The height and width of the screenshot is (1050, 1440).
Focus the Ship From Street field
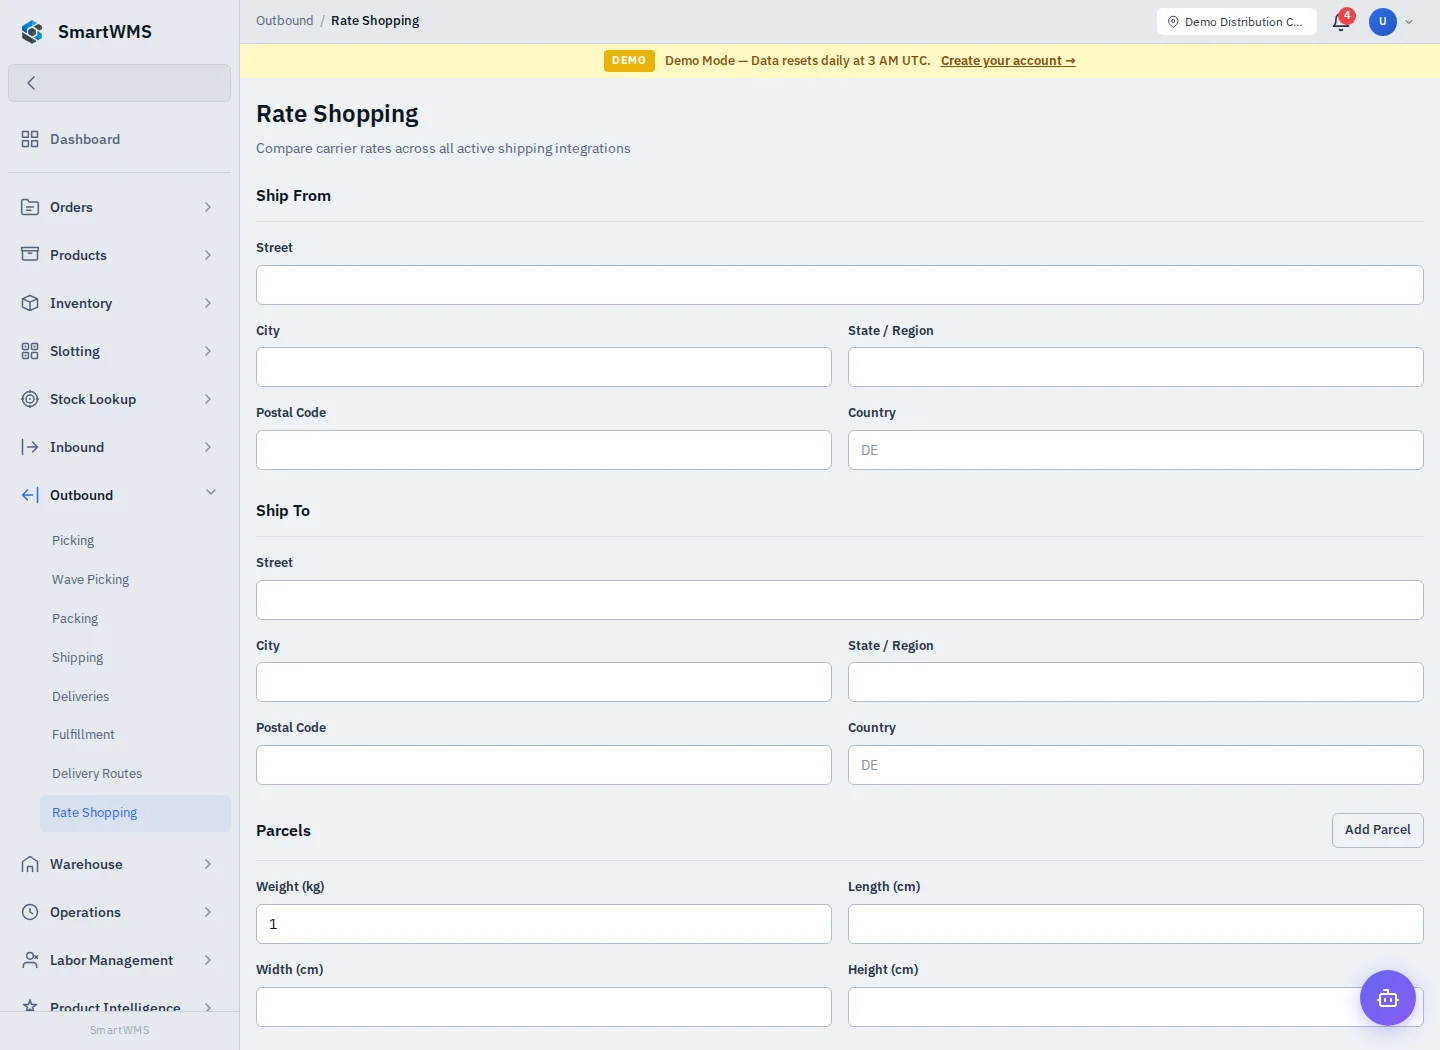[x=839, y=285]
